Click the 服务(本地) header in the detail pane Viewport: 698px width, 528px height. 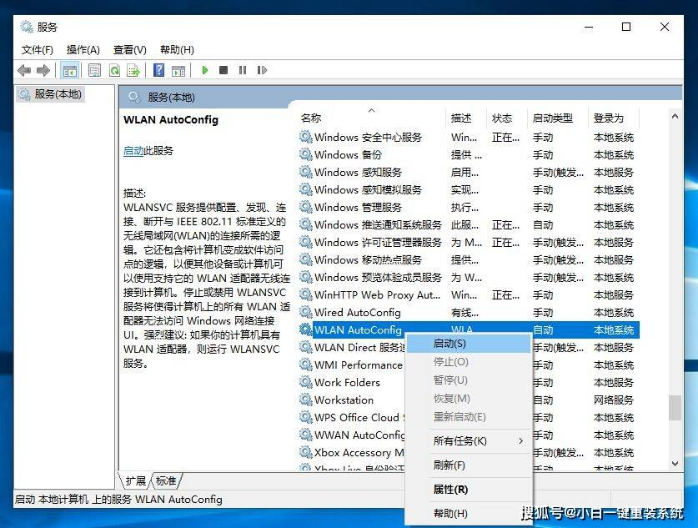(x=171, y=97)
